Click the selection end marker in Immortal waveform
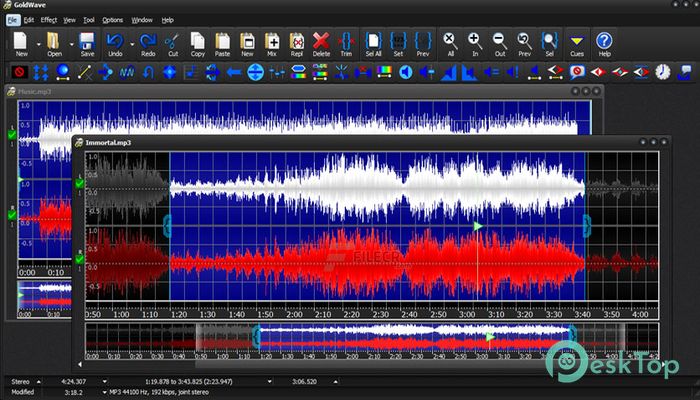The image size is (700, 400). 587,225
